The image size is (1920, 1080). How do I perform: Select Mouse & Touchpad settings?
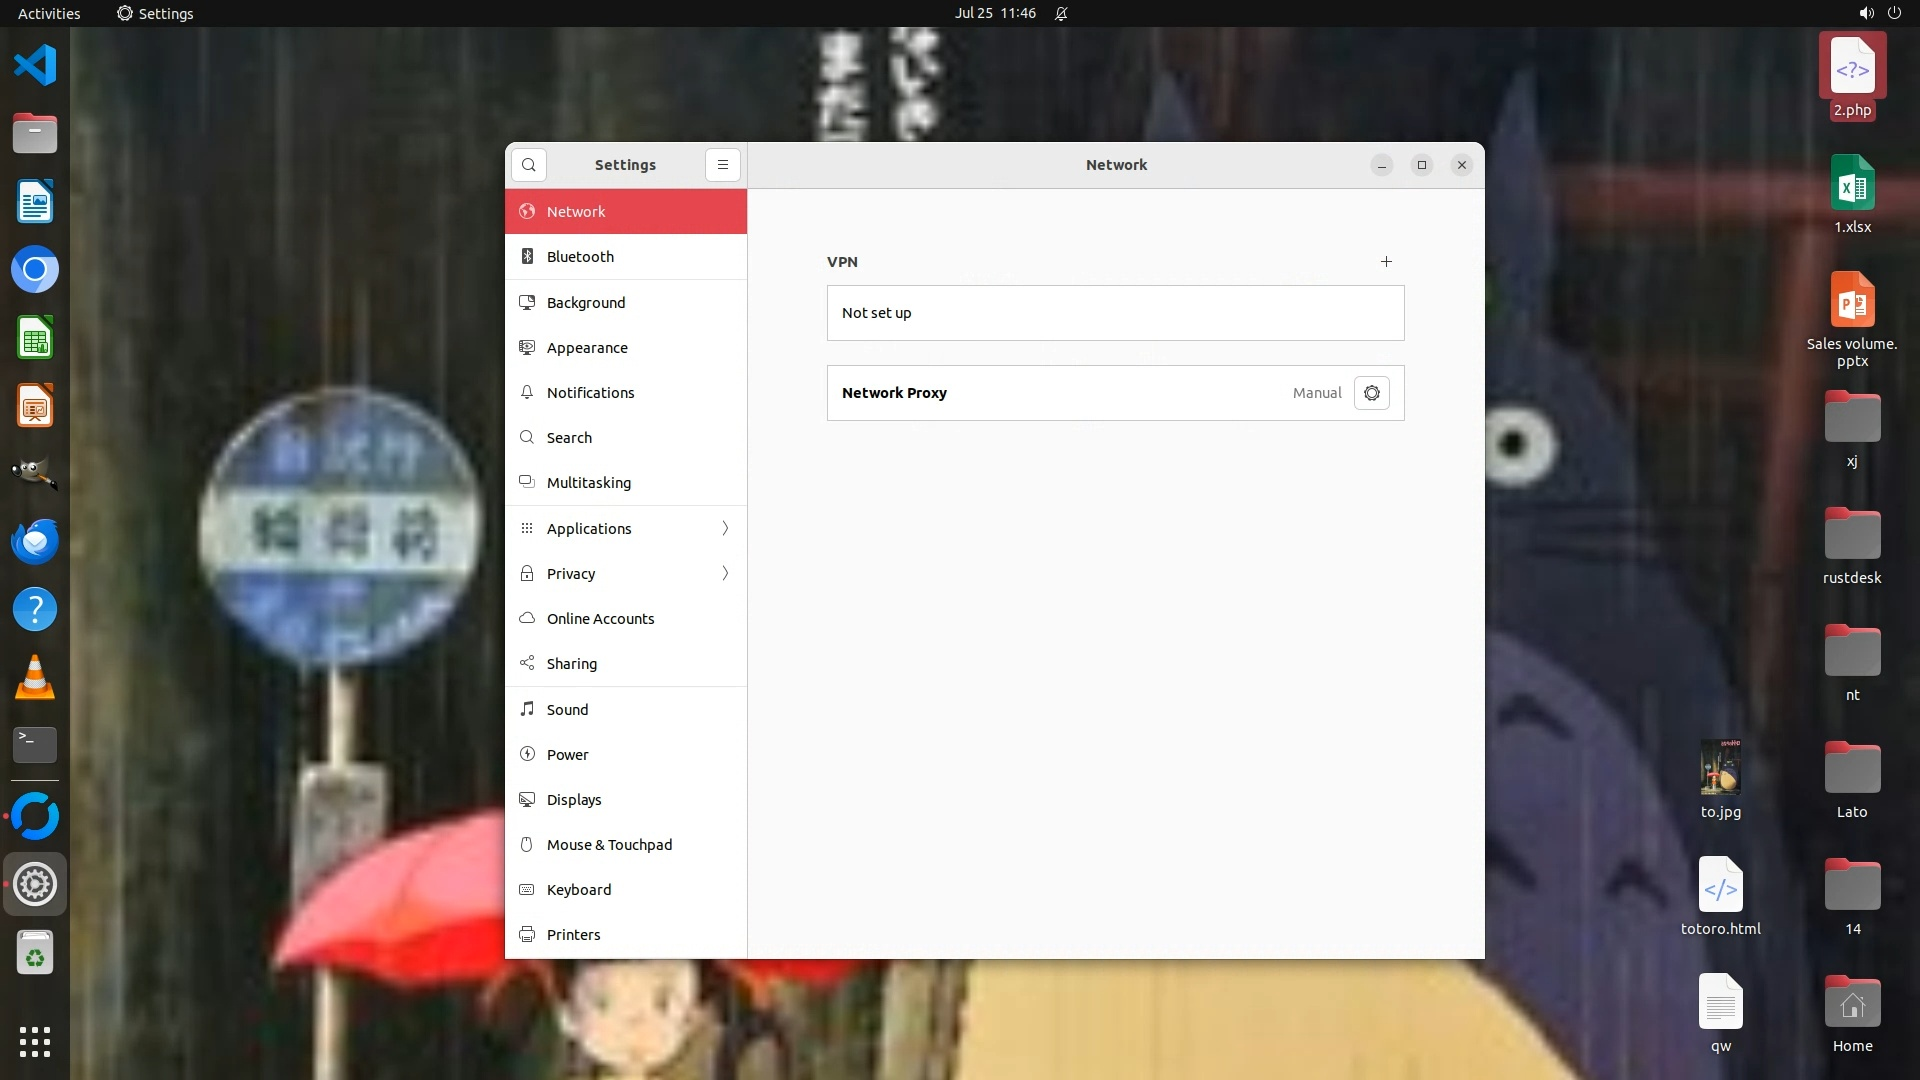coord(608,845)
